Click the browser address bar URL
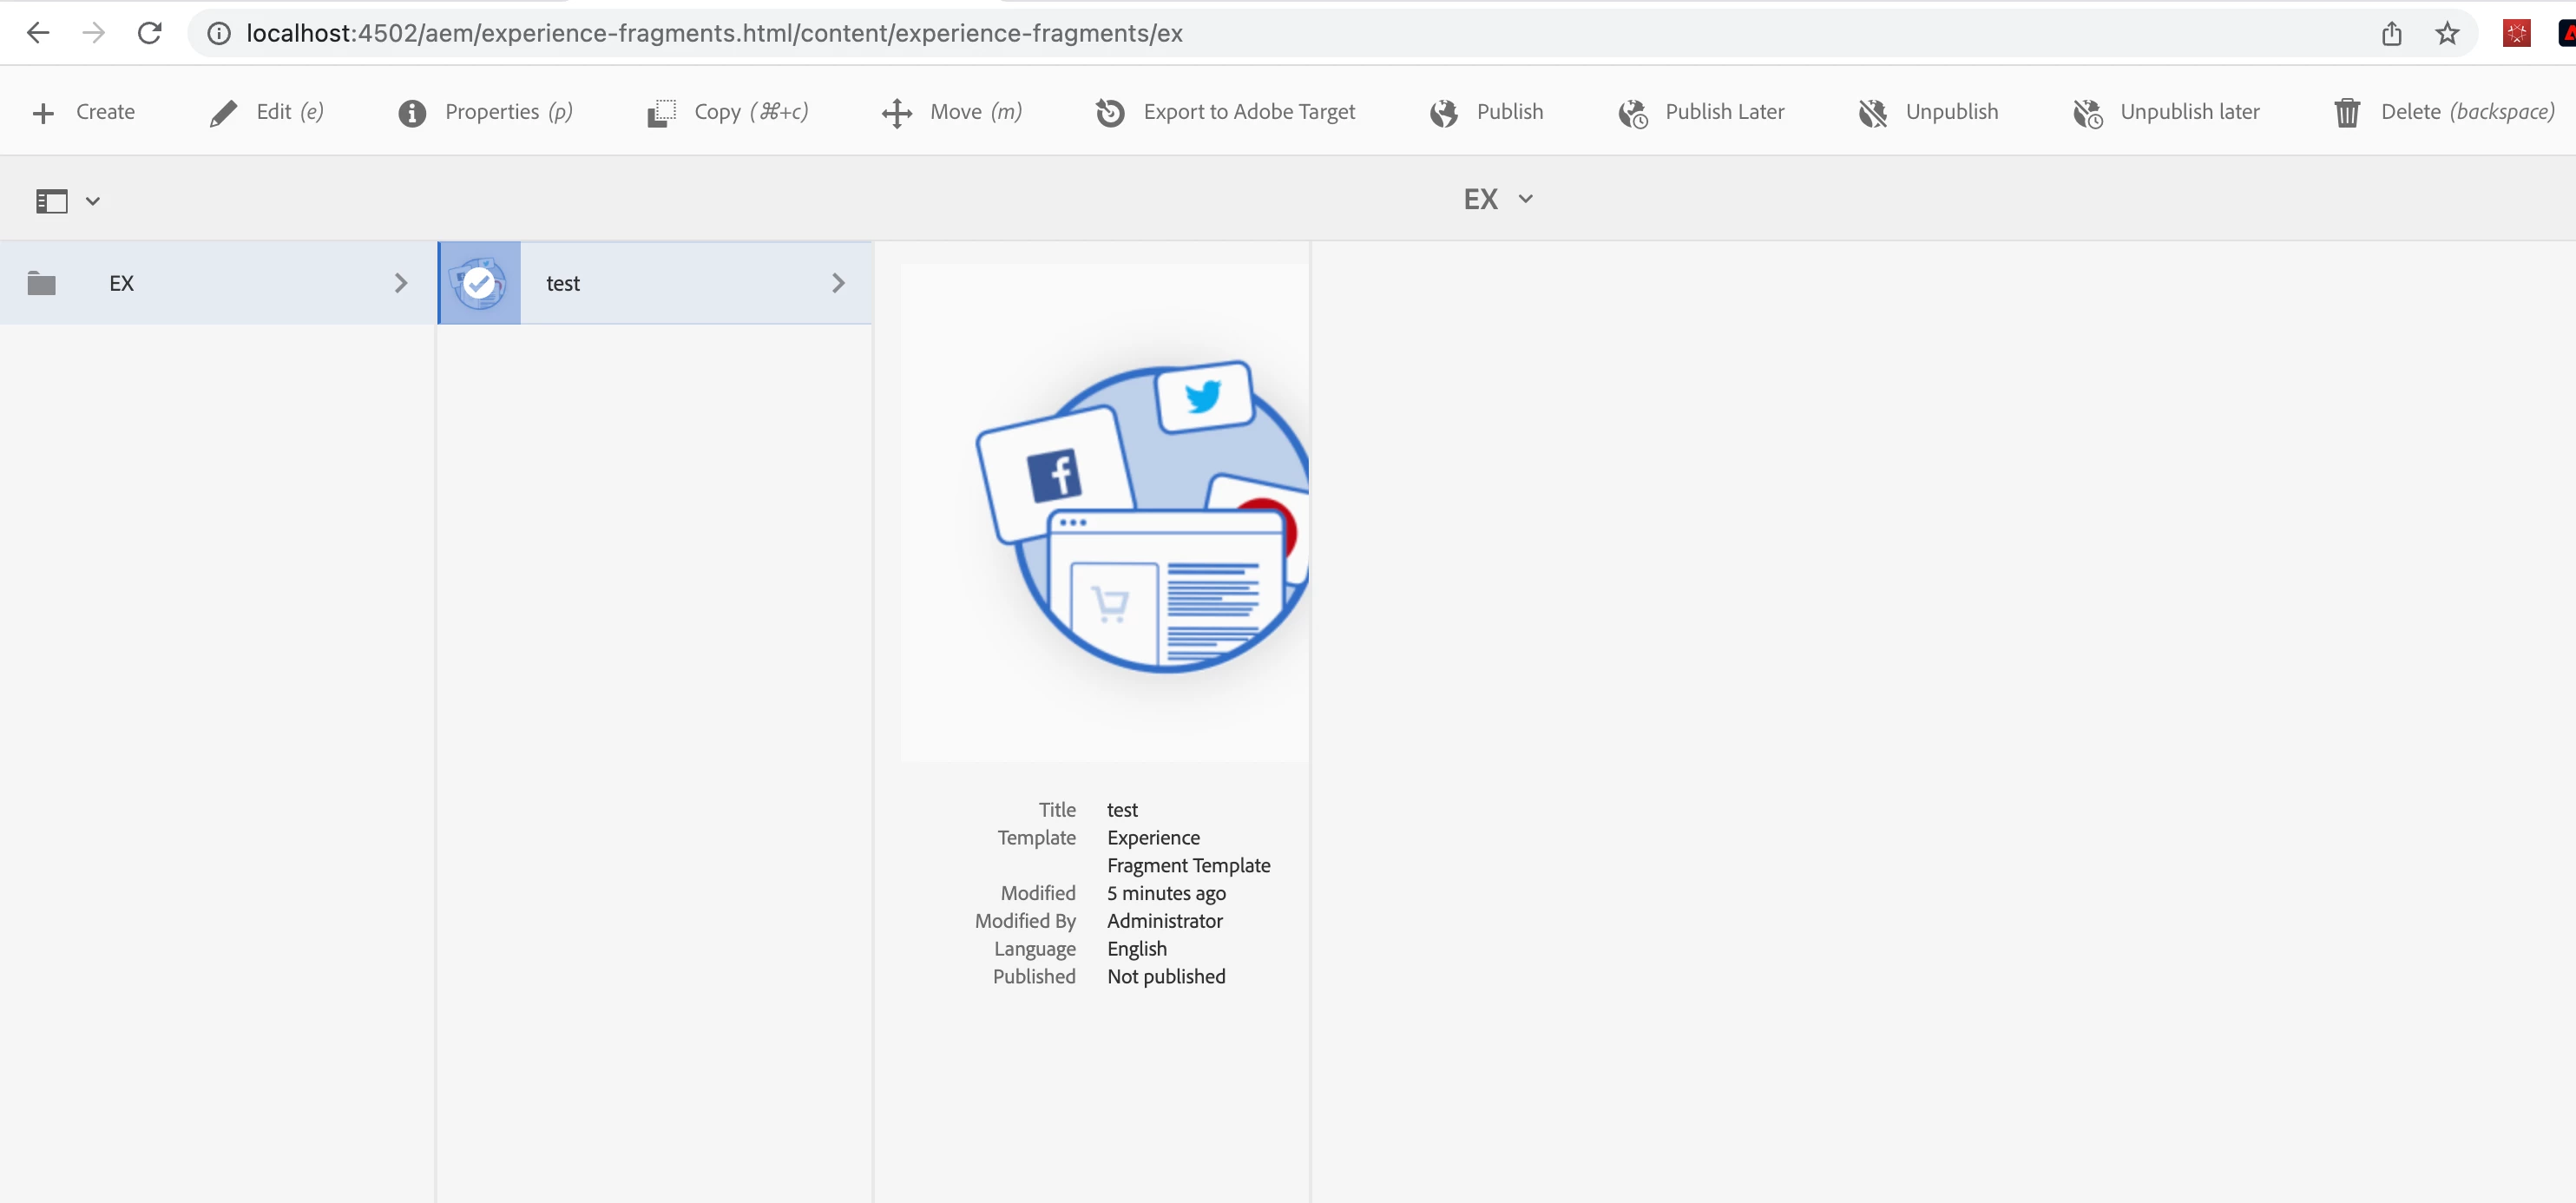The width and height of the screenshot is (2576, 1203). pos(714,33)
